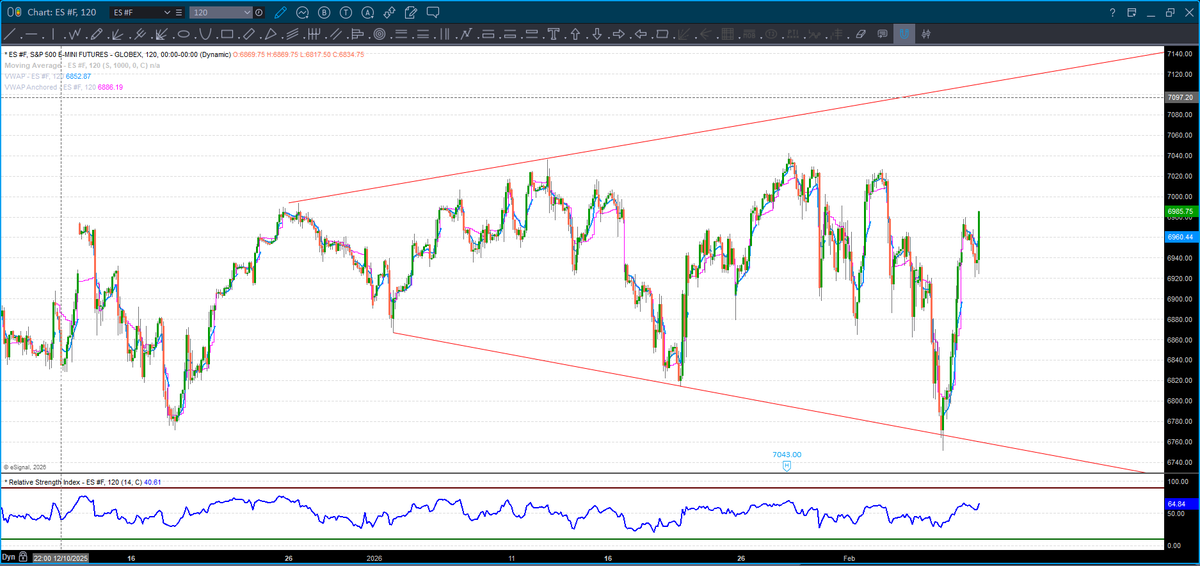This screenshot has height=566, width=1200.
Task: Click the 6960.44 price axis marker
Action: pos(1180,237)
